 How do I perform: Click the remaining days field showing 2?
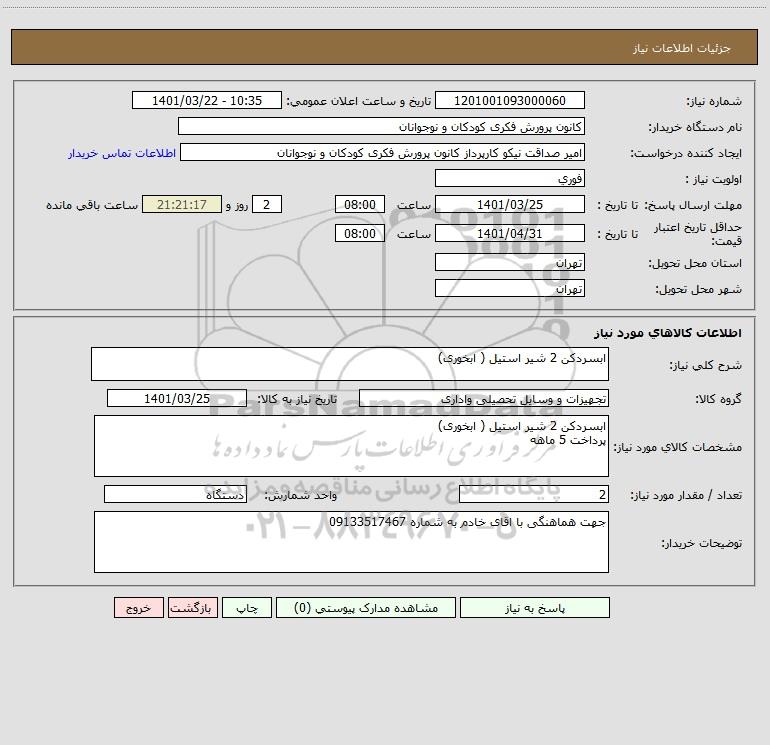[x=267, y=204]
